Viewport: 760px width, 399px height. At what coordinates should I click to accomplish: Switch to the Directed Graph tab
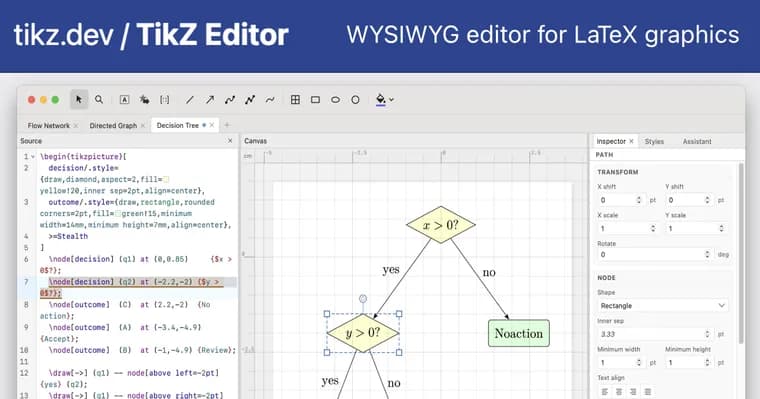tap(113, 126)
